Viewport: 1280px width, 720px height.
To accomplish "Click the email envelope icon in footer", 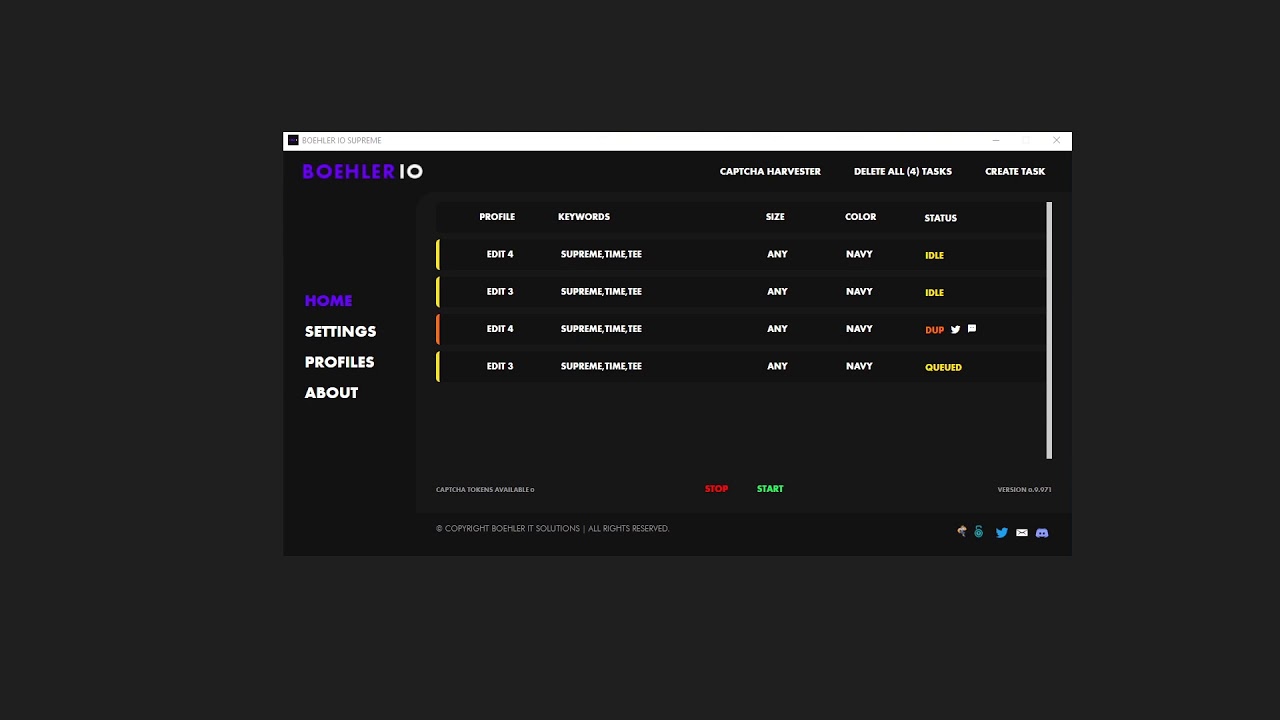I will click(x=1022, y=533).
